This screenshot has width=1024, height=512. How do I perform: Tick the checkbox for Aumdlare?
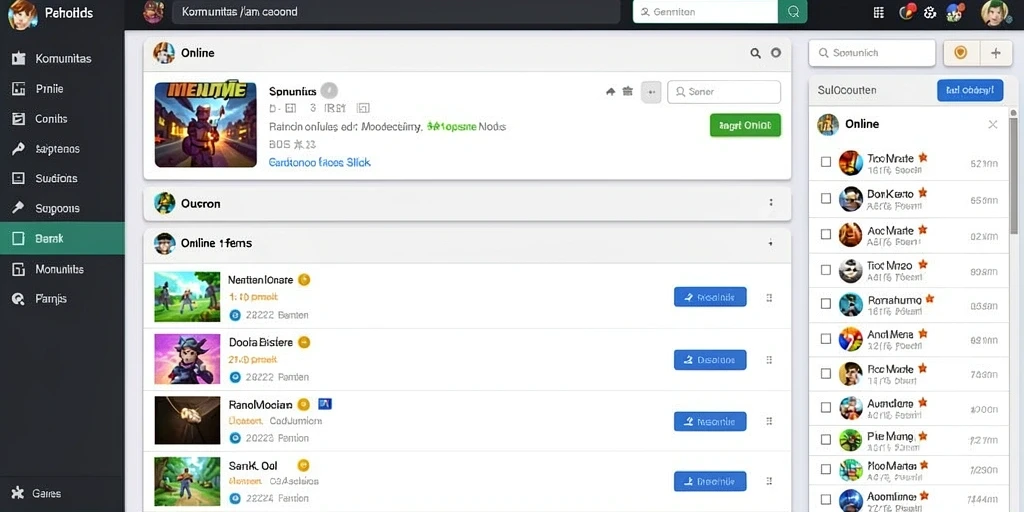[825, 408]
